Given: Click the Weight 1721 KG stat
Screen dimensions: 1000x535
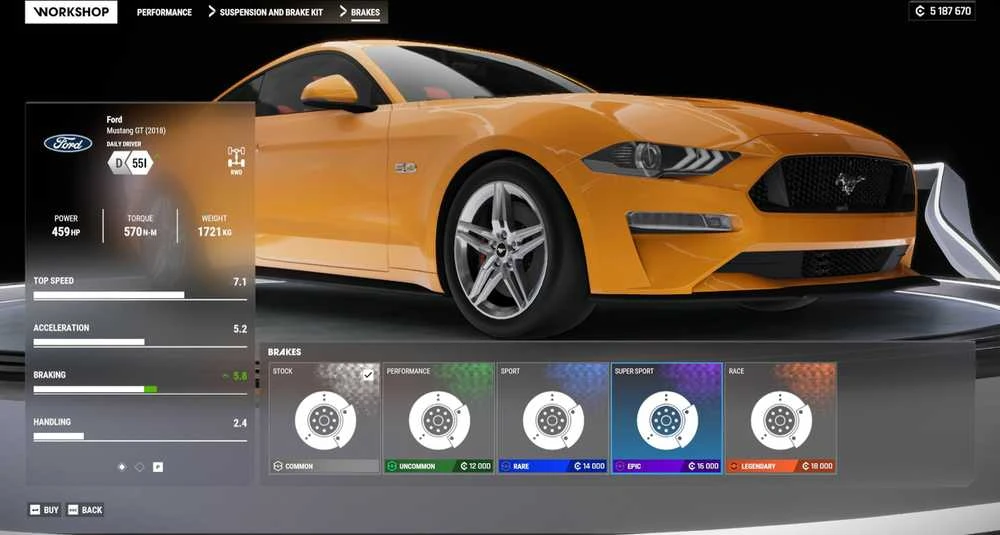Looking at the screenshot, I should click(x=214, y=226).
